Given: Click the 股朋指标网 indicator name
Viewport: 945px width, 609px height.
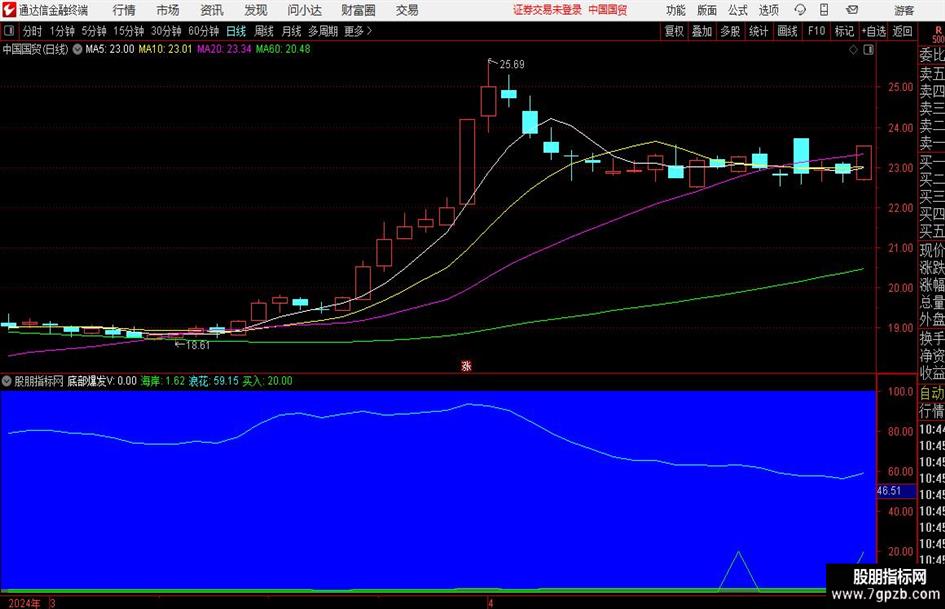Looking at the screenshot, I should pos(39,381).
